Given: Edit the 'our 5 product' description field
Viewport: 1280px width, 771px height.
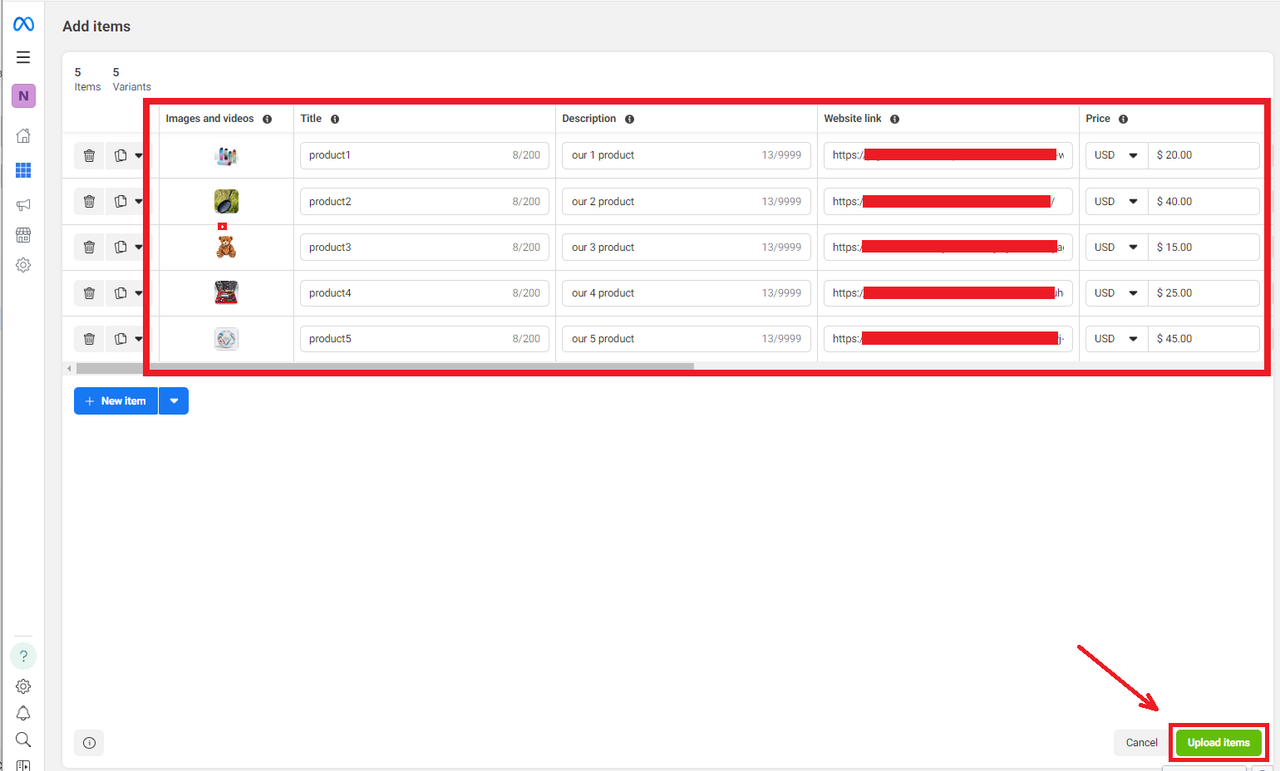Looking at the screenshot, I should coord(686,339).
